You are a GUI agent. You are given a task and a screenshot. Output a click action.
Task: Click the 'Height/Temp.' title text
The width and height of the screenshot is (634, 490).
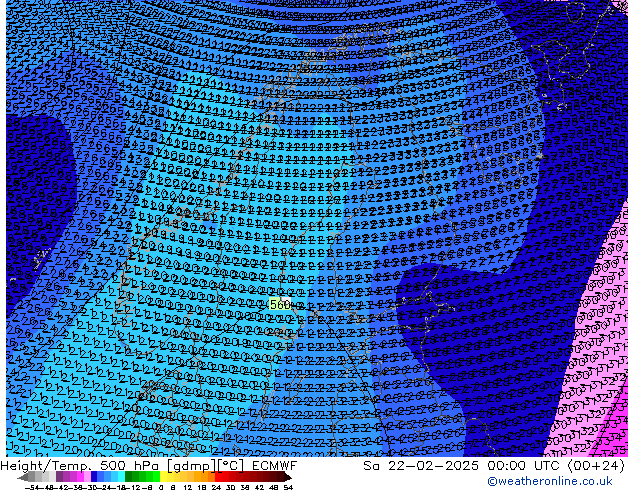pyautogui.click(x=47, y=466)
